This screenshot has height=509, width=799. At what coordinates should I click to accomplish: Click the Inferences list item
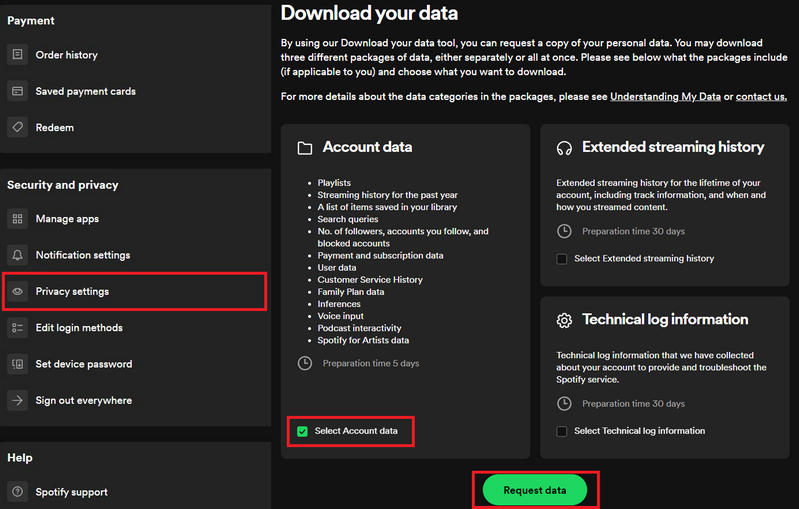[339, 304]
